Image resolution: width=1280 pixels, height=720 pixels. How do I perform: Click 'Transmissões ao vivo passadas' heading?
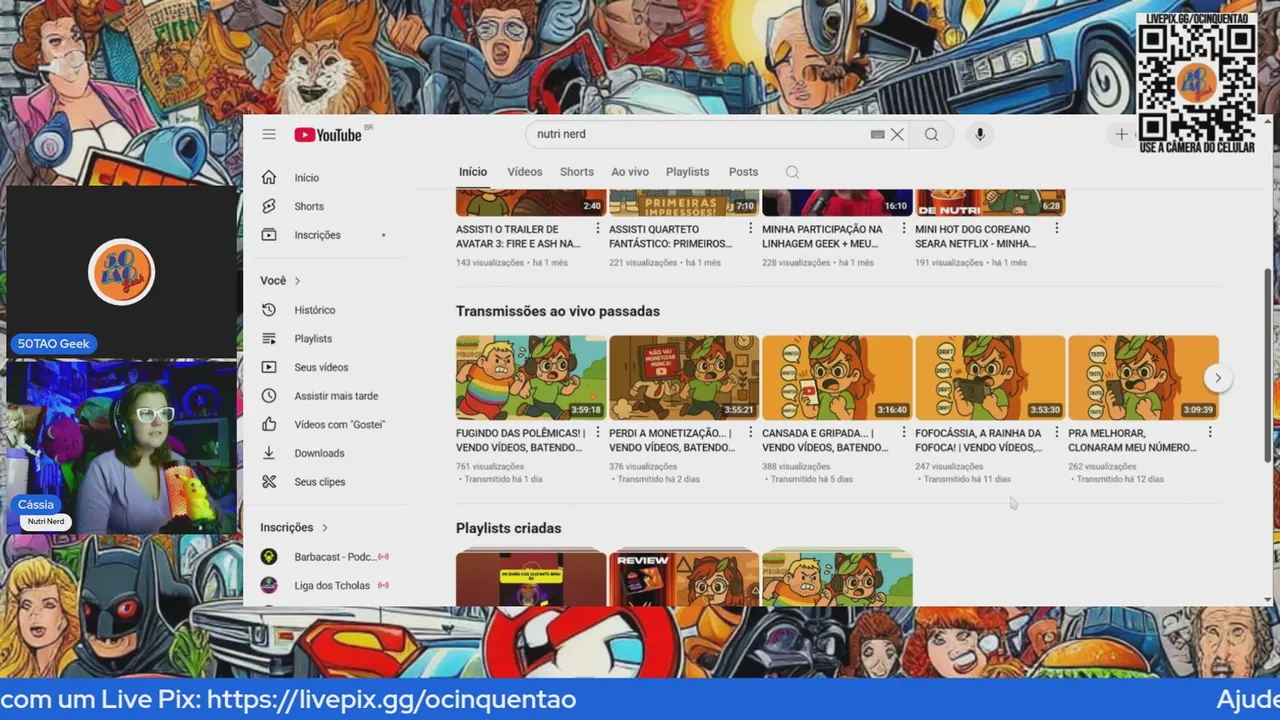point(558,311)
